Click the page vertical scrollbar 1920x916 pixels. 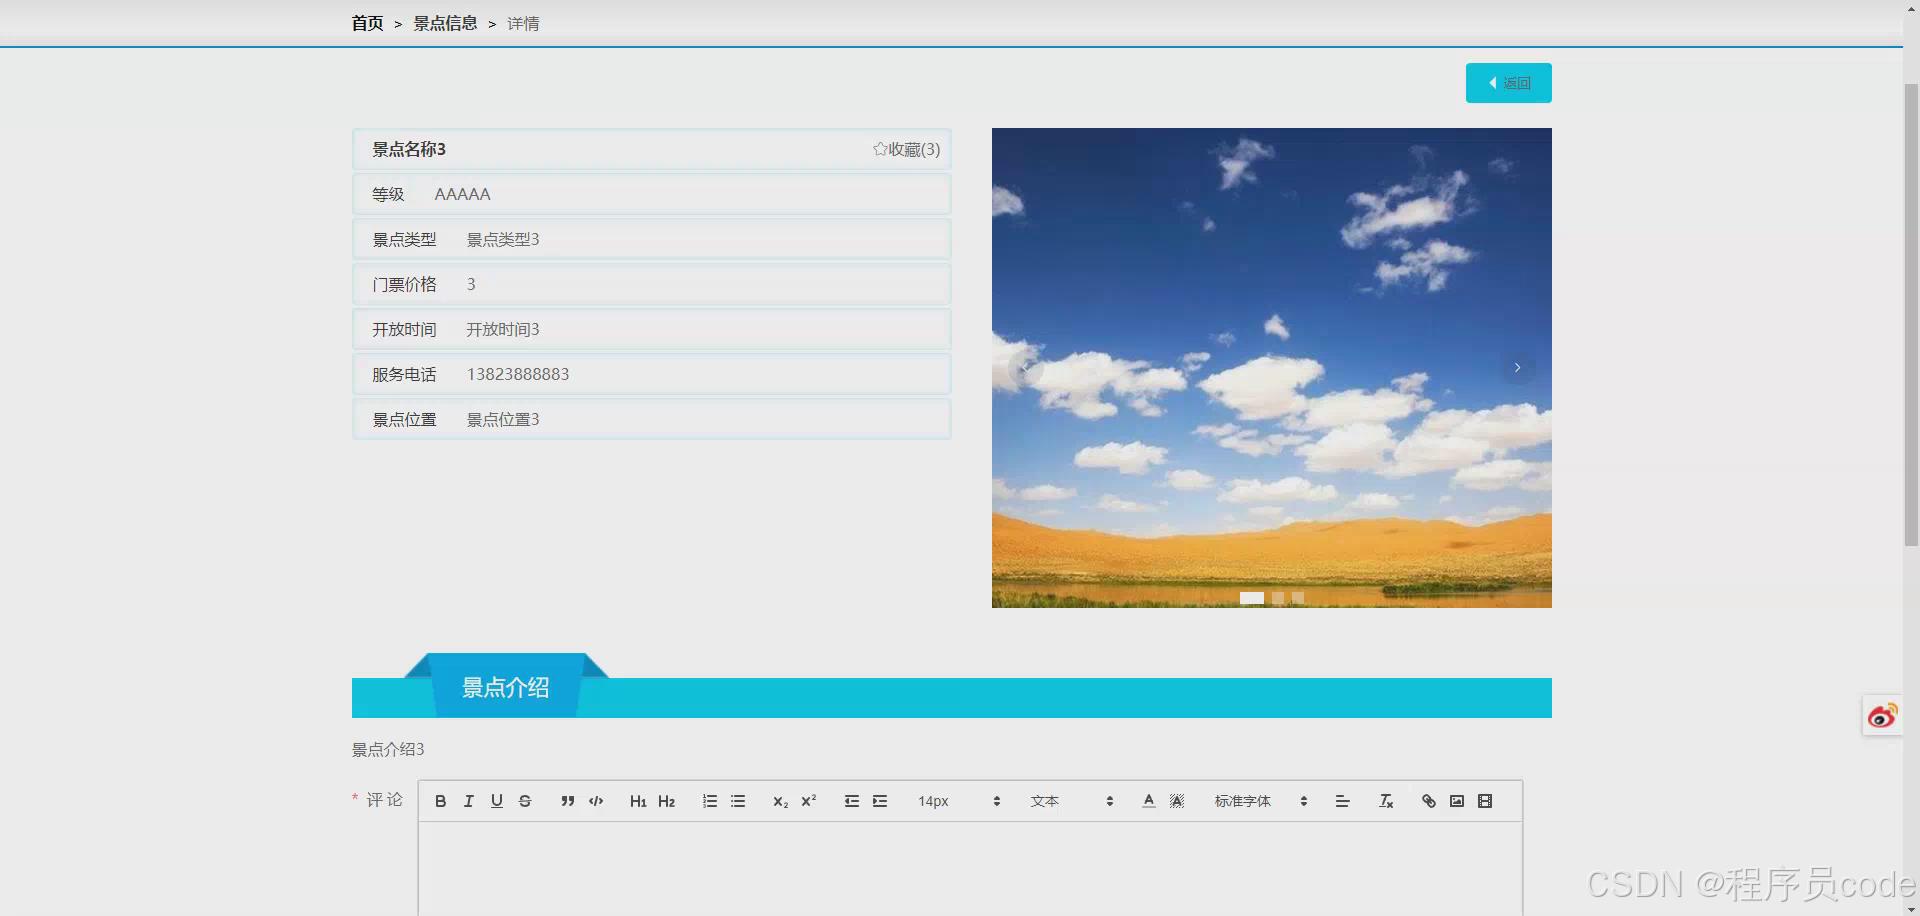pos(1911,314)
